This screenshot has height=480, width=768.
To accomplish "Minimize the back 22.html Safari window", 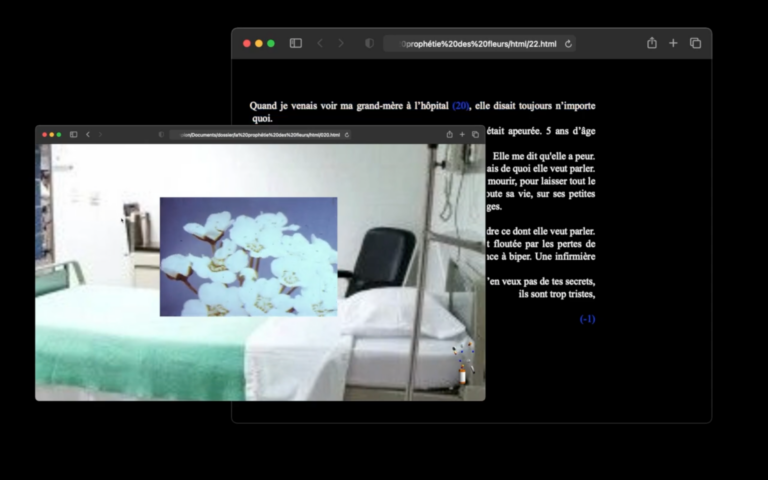I will tap(259, 43).
